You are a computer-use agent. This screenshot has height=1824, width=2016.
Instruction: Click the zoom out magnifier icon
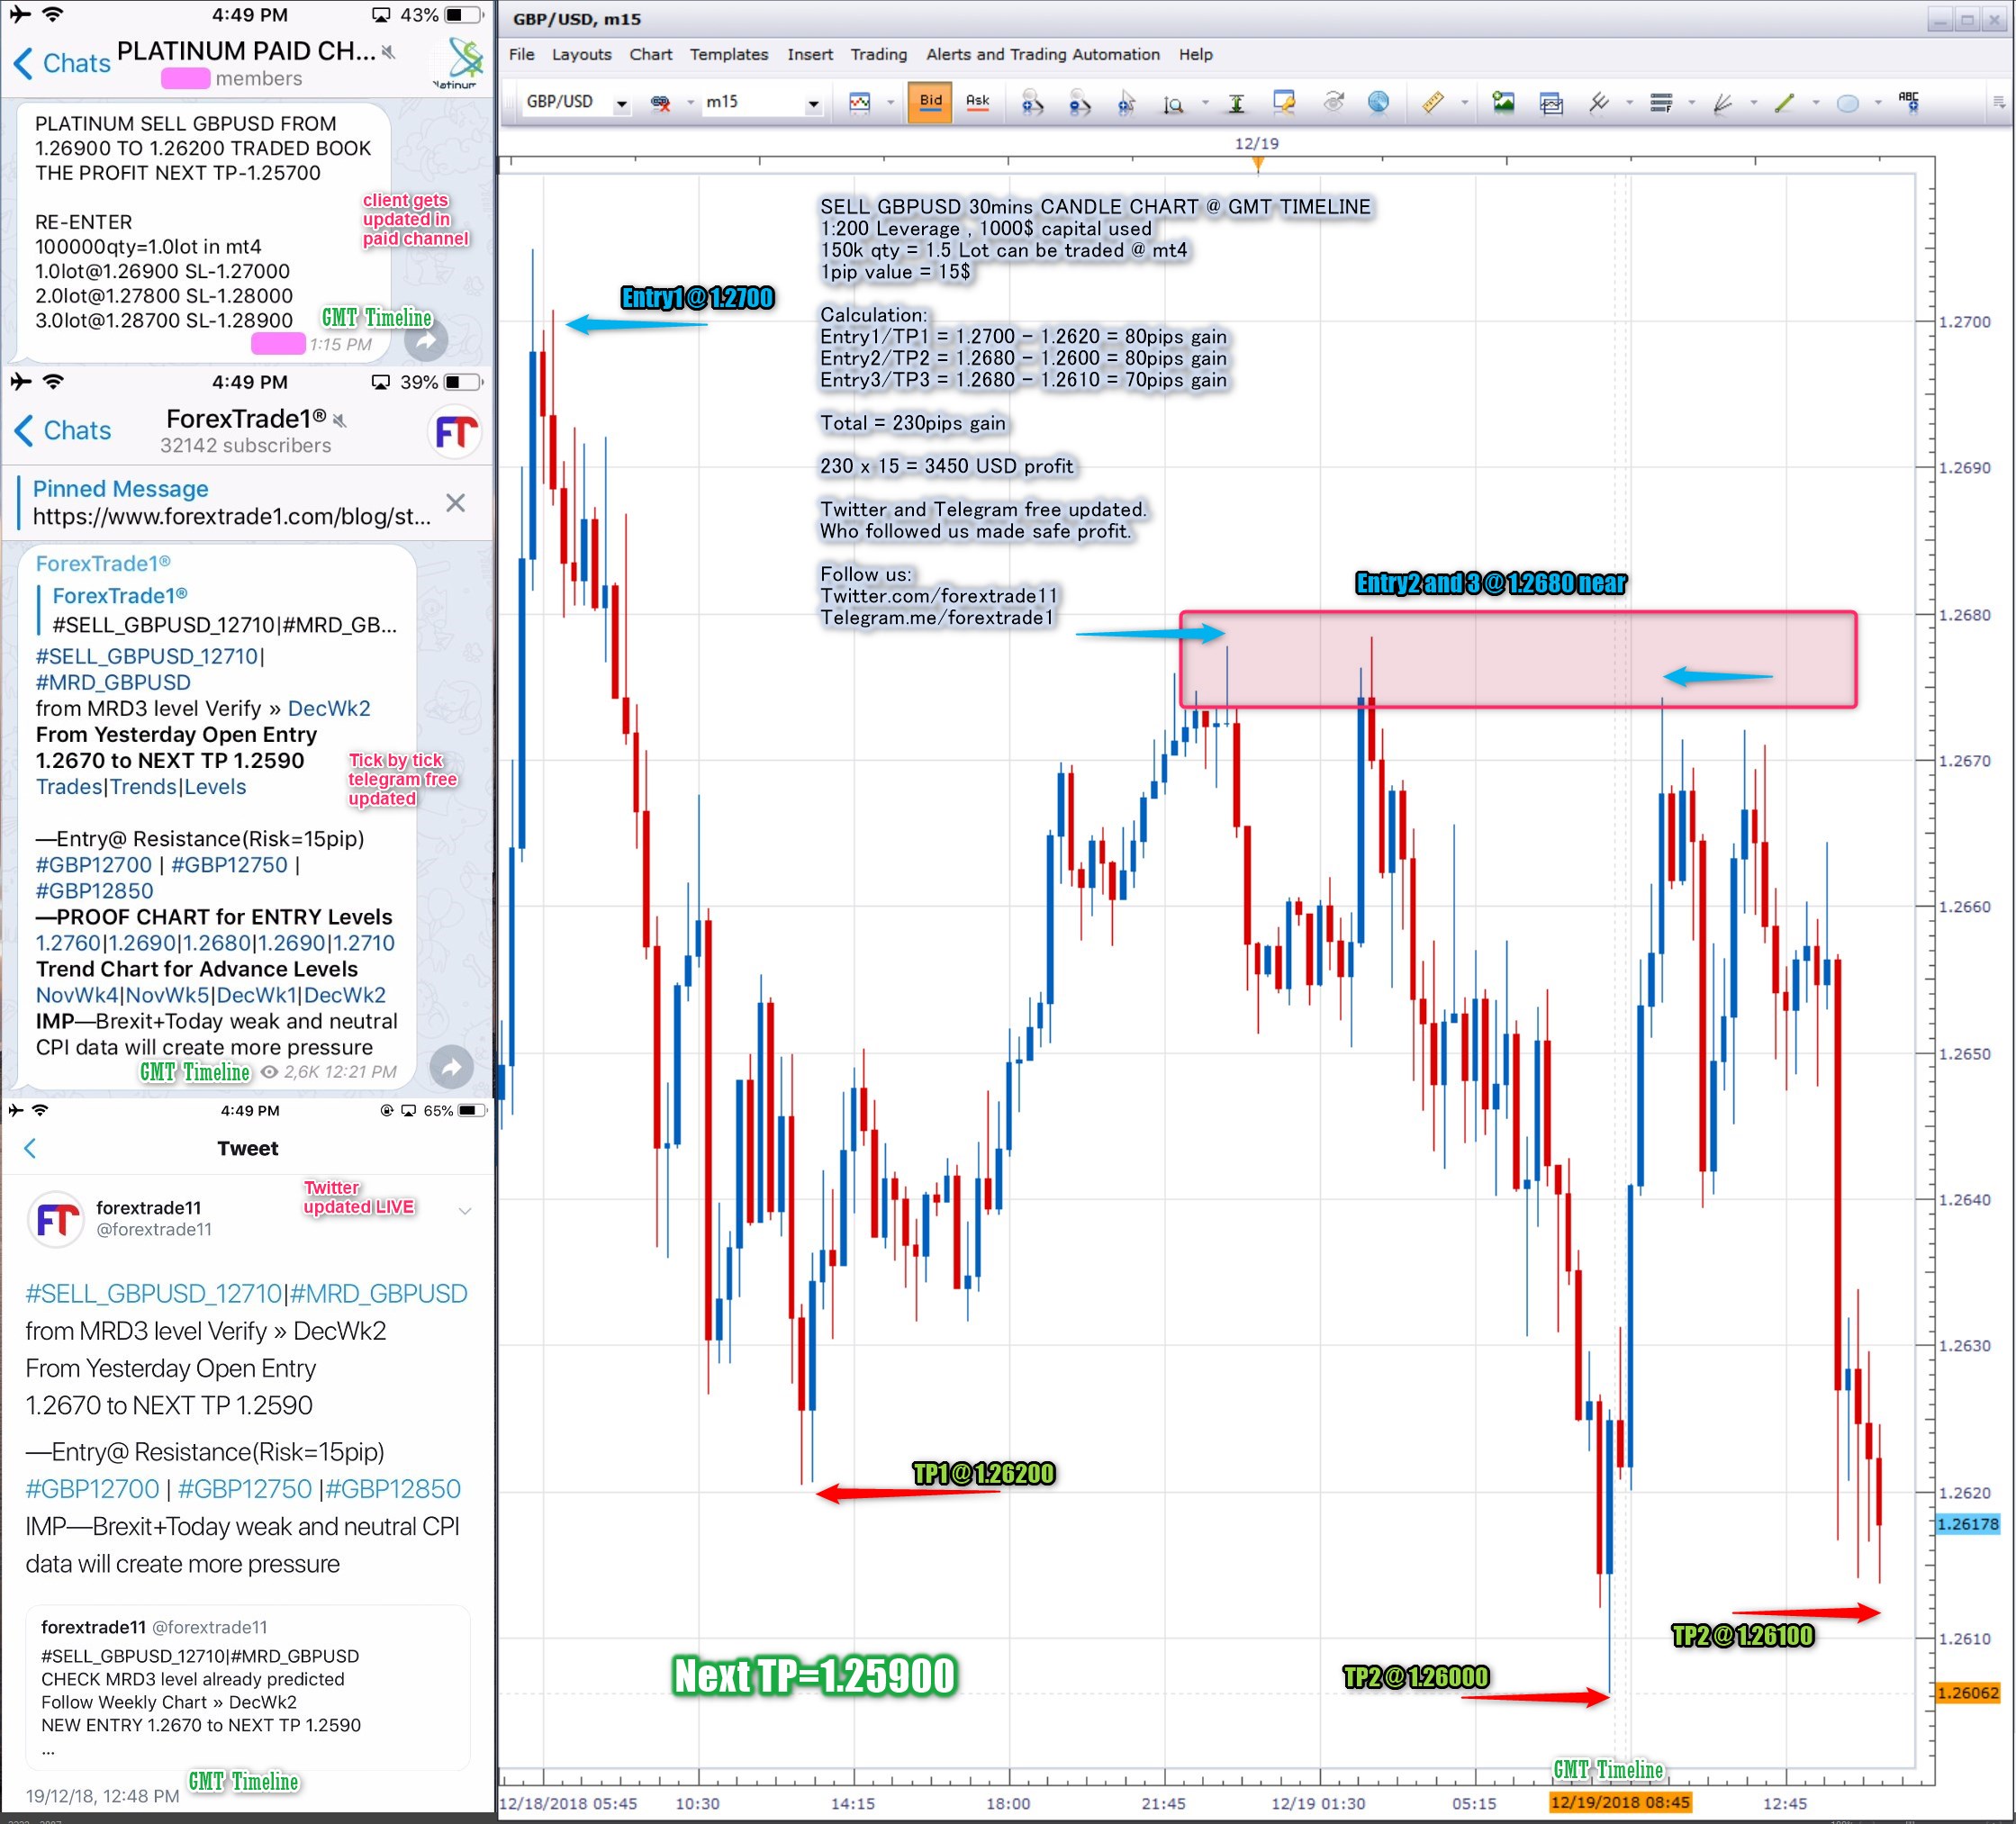(x=1079, y=103)
